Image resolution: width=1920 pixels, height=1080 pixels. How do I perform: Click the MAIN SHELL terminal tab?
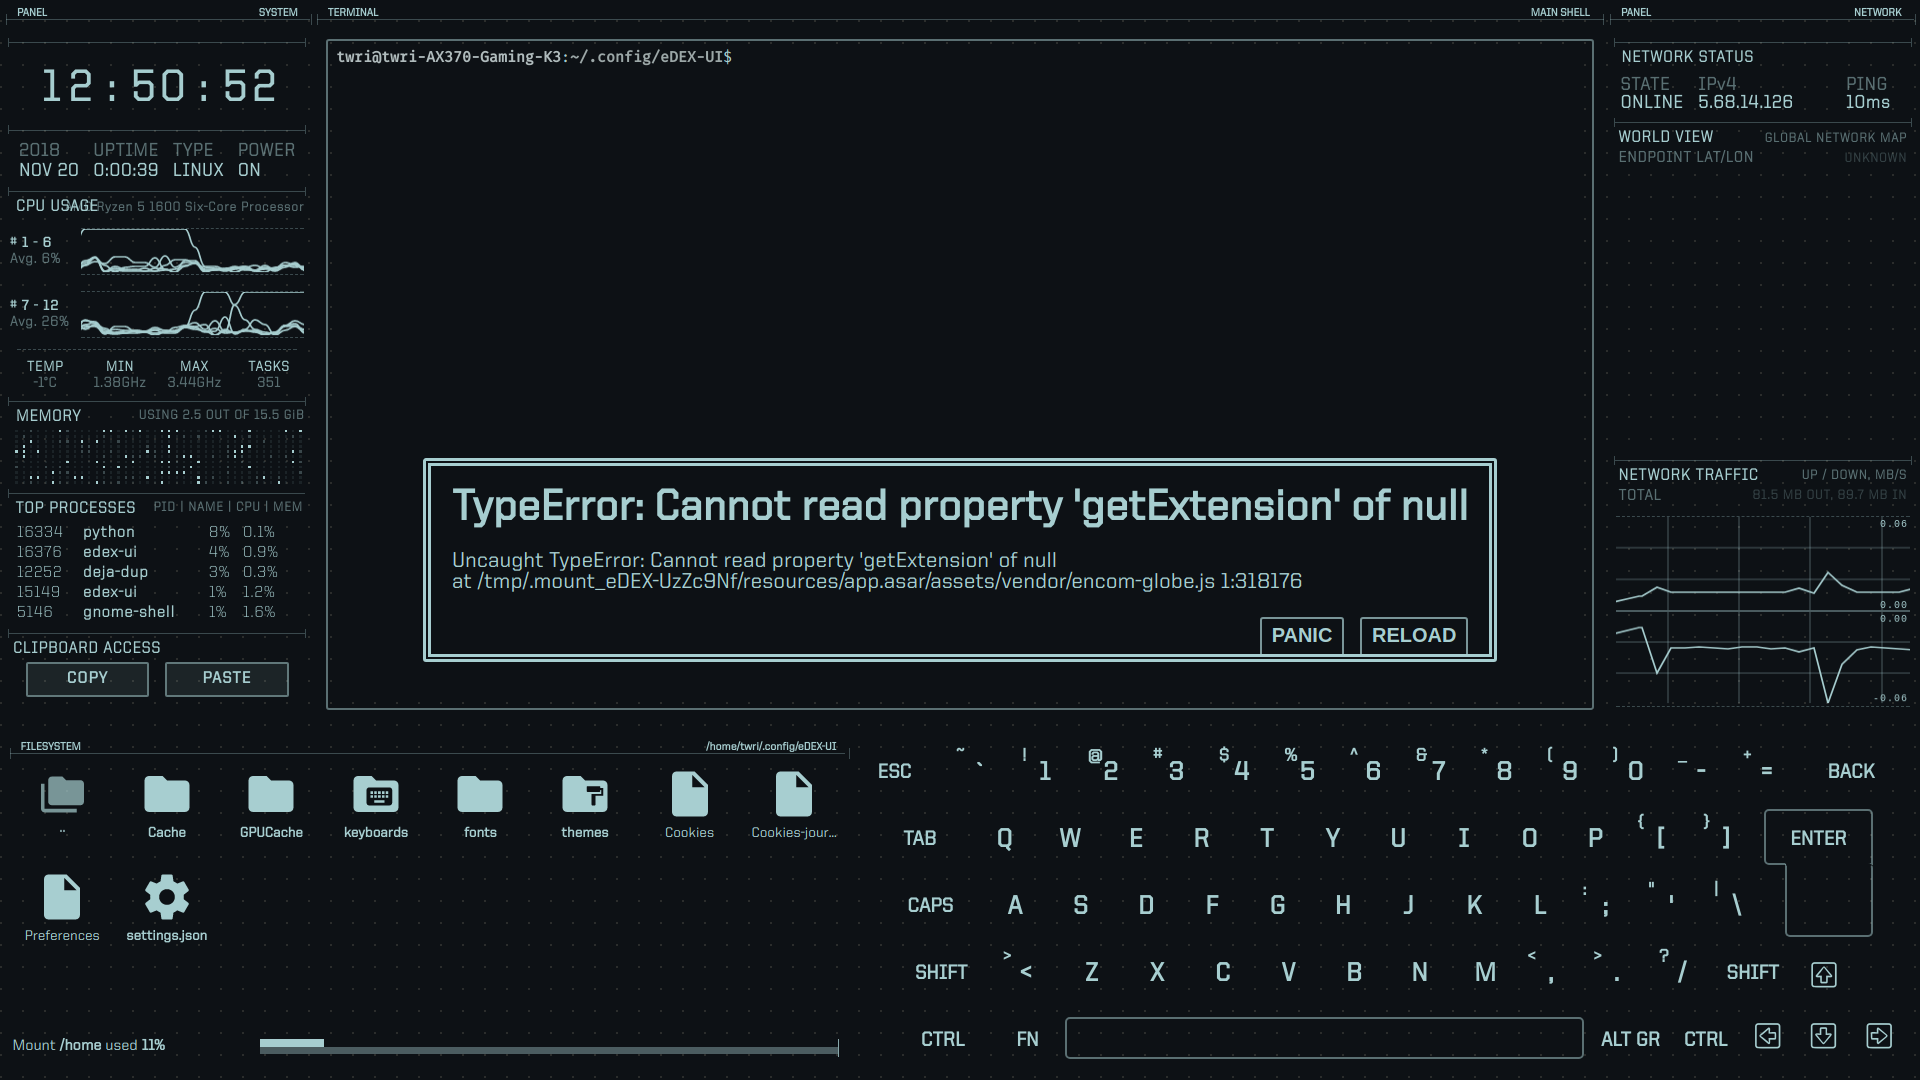(x=1559, y=12)
